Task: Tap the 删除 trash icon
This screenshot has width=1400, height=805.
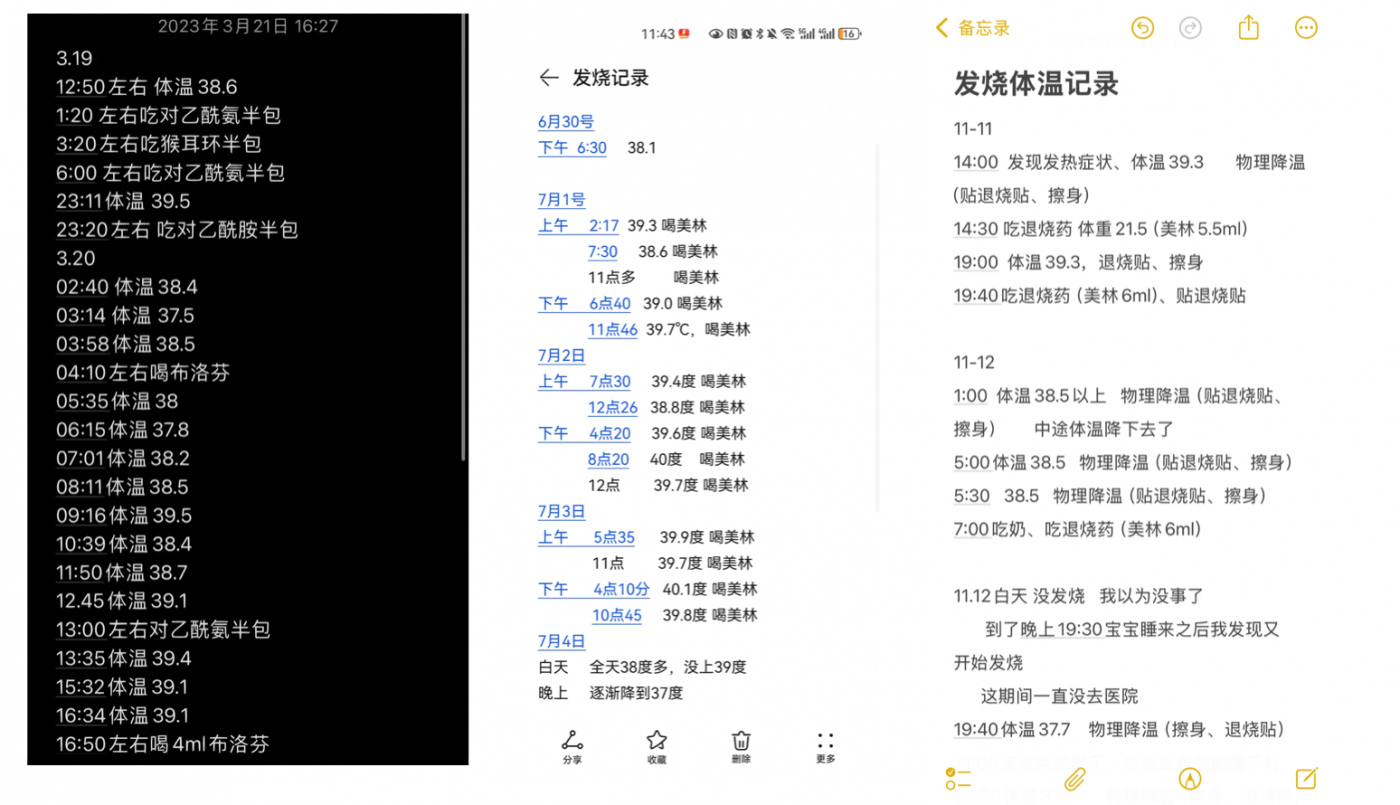Action: coord(741,740)
